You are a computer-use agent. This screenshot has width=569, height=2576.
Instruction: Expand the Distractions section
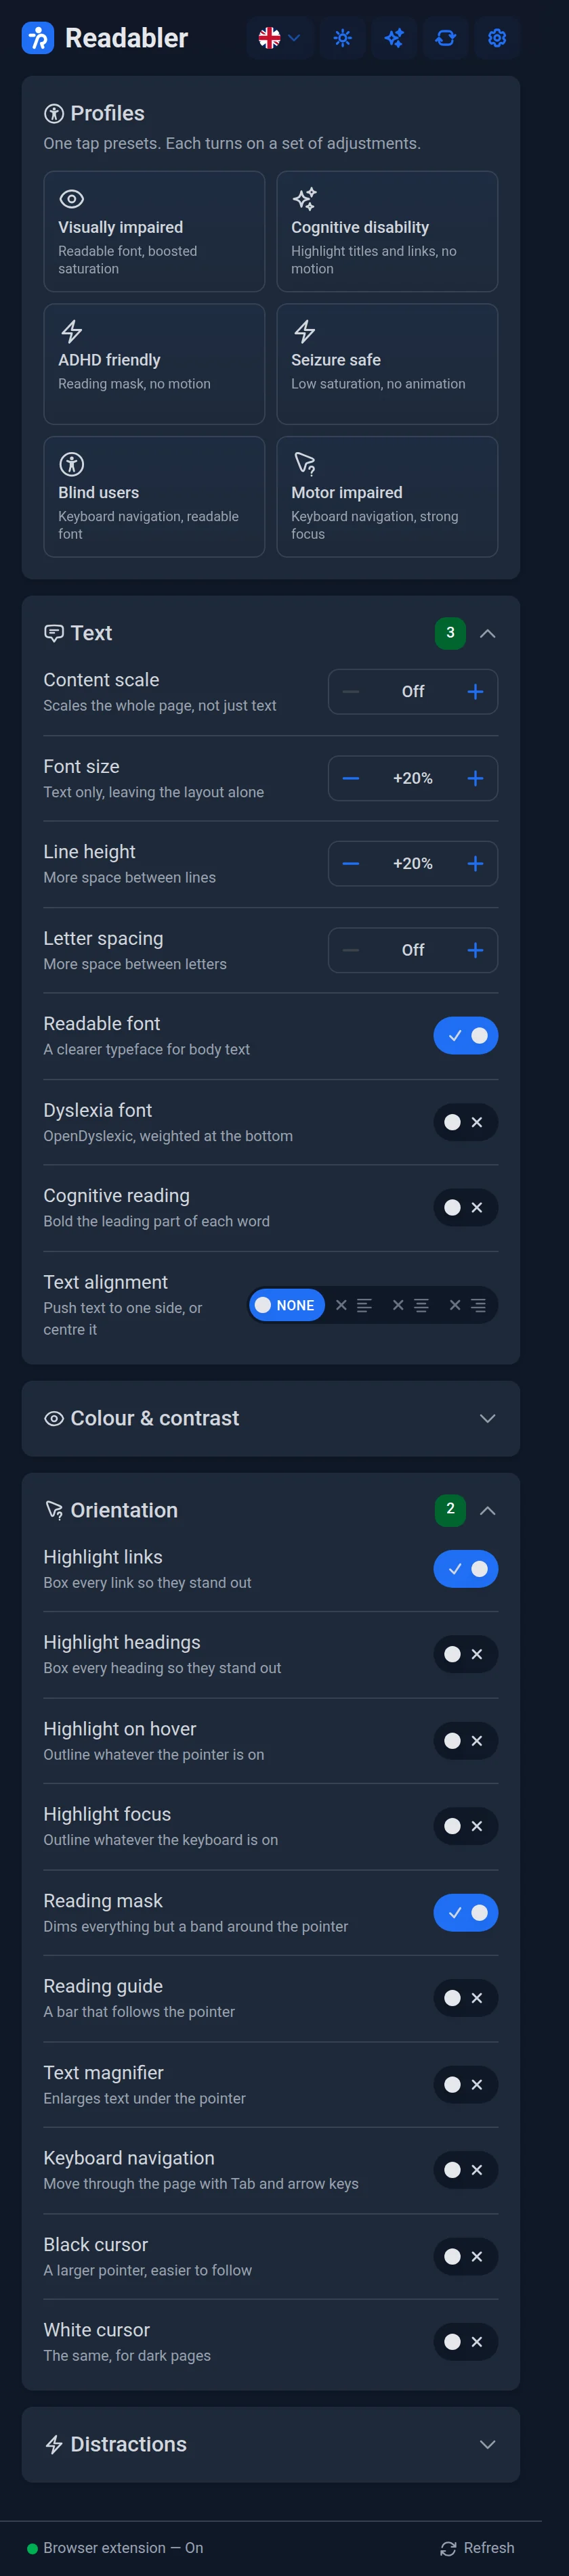pyautogui.click(x=271, y=2444)
